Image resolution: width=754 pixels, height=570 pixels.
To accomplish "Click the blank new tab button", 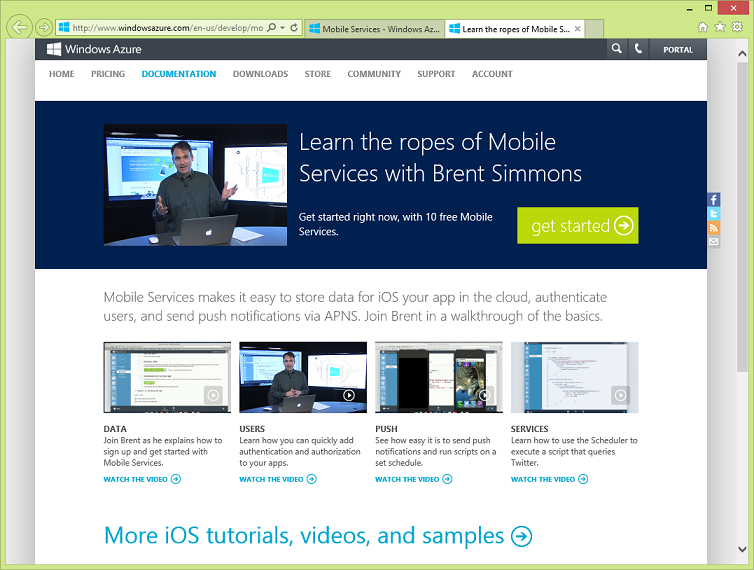I will [595, 29].
